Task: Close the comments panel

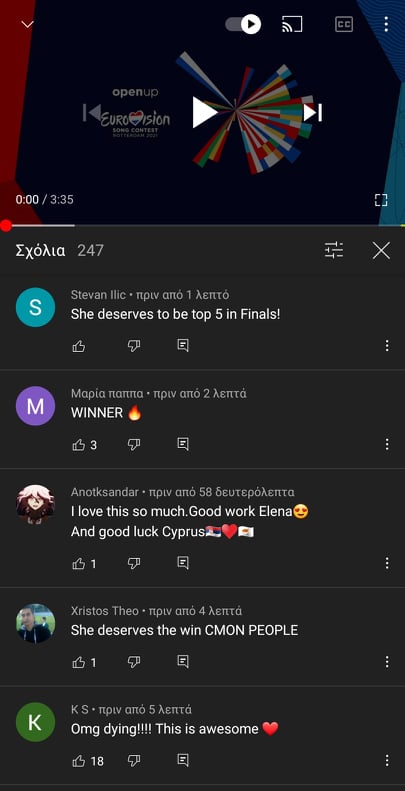Action: coord(381,250)
